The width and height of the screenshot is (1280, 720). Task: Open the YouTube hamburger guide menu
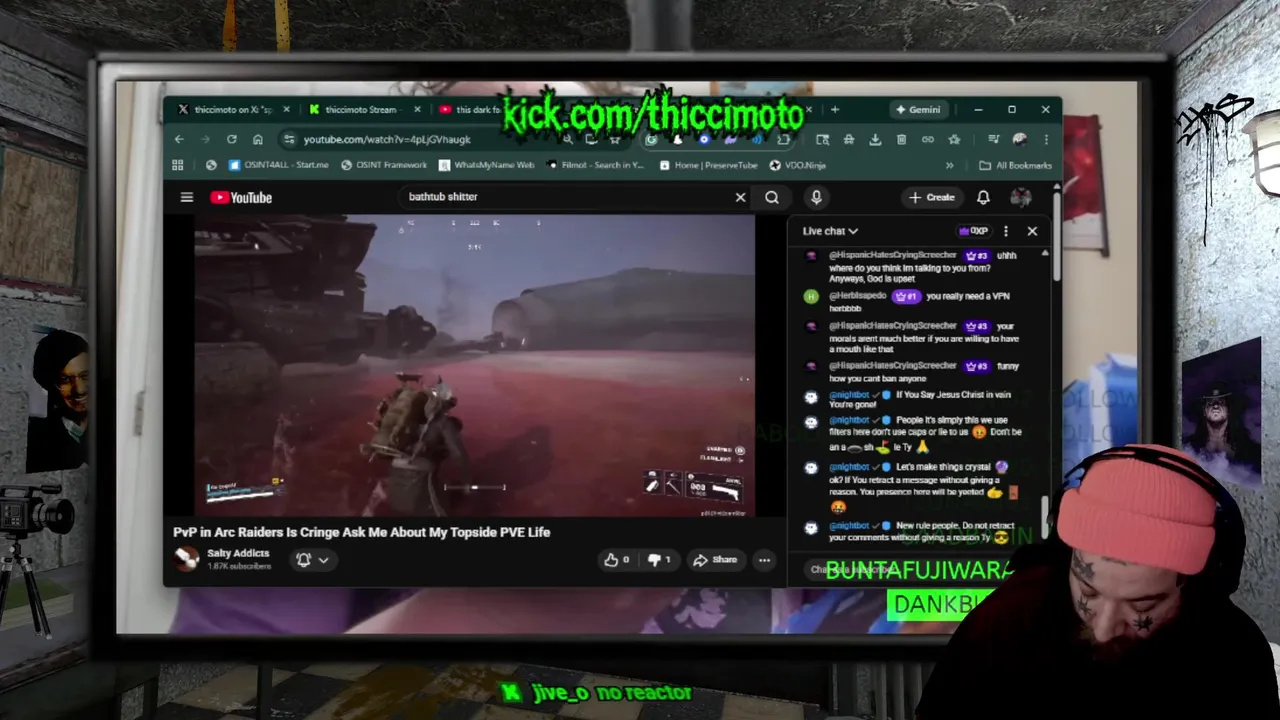pos(187,197)
